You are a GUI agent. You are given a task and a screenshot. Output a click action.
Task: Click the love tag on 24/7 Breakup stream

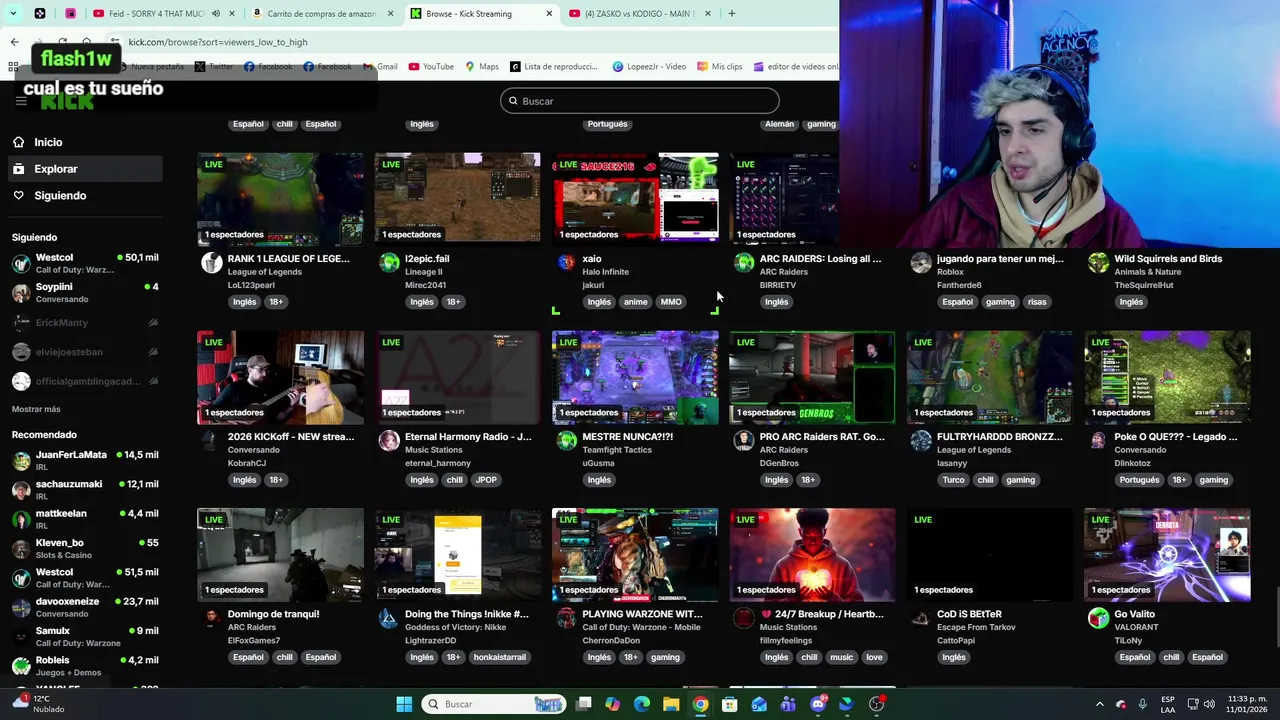pyautogui.click(x=874, y=657)
